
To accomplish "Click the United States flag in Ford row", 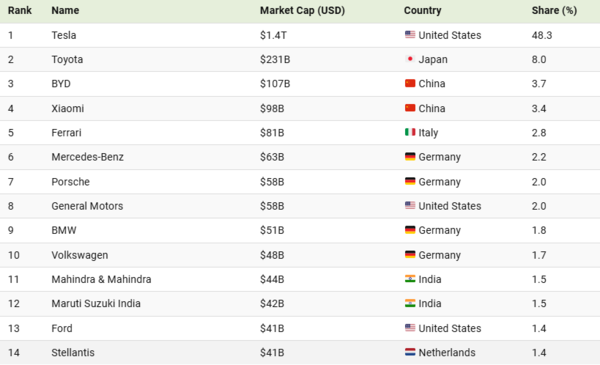I will click(x=410, y=328).
